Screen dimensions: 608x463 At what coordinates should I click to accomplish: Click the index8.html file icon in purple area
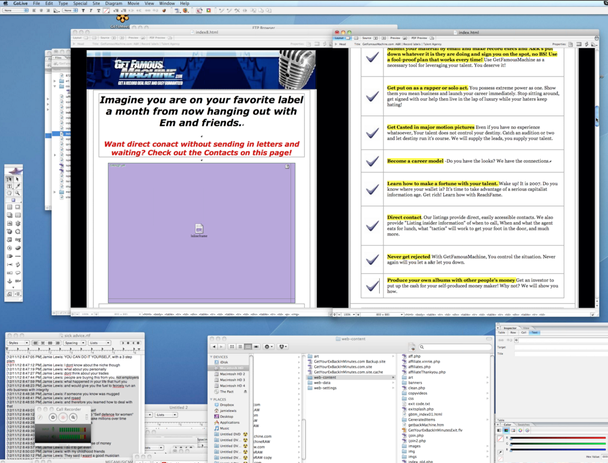[x=198, y=231]
